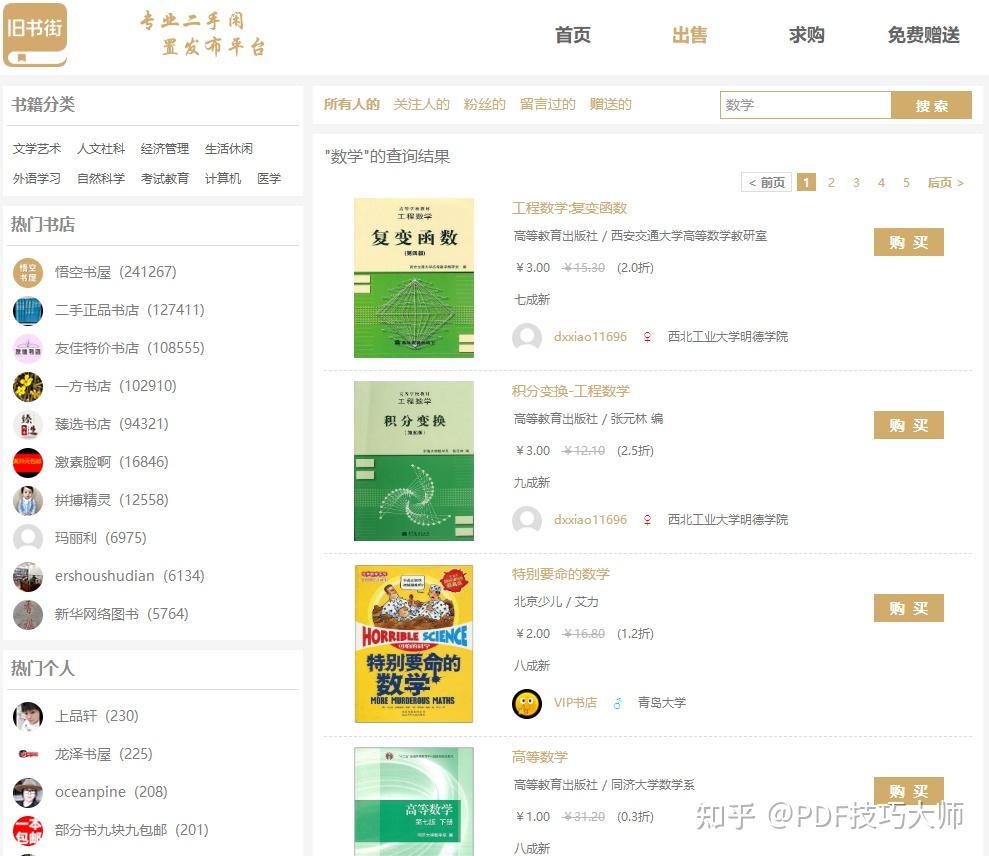The width and height of the screenshot is (989, 856).
Task: Open 计算机 book category
Action: click(223, 179)
